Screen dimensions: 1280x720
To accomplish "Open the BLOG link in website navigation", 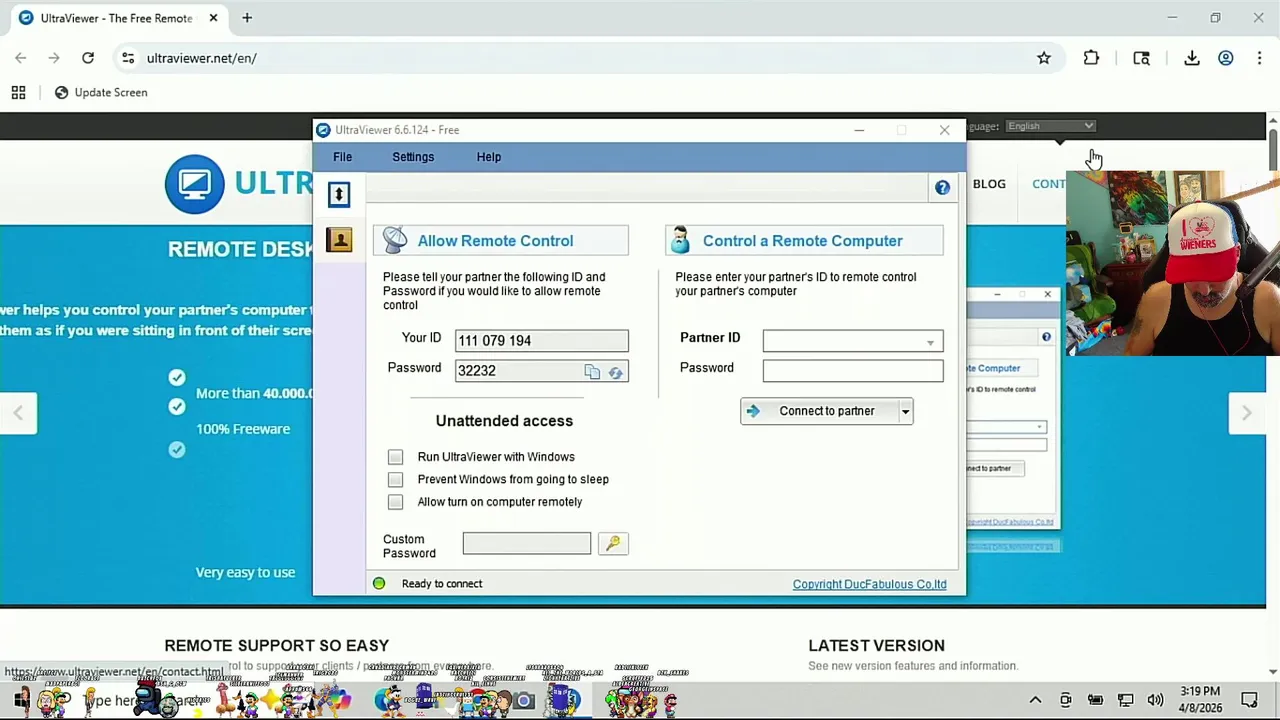I will pos(989,184).
